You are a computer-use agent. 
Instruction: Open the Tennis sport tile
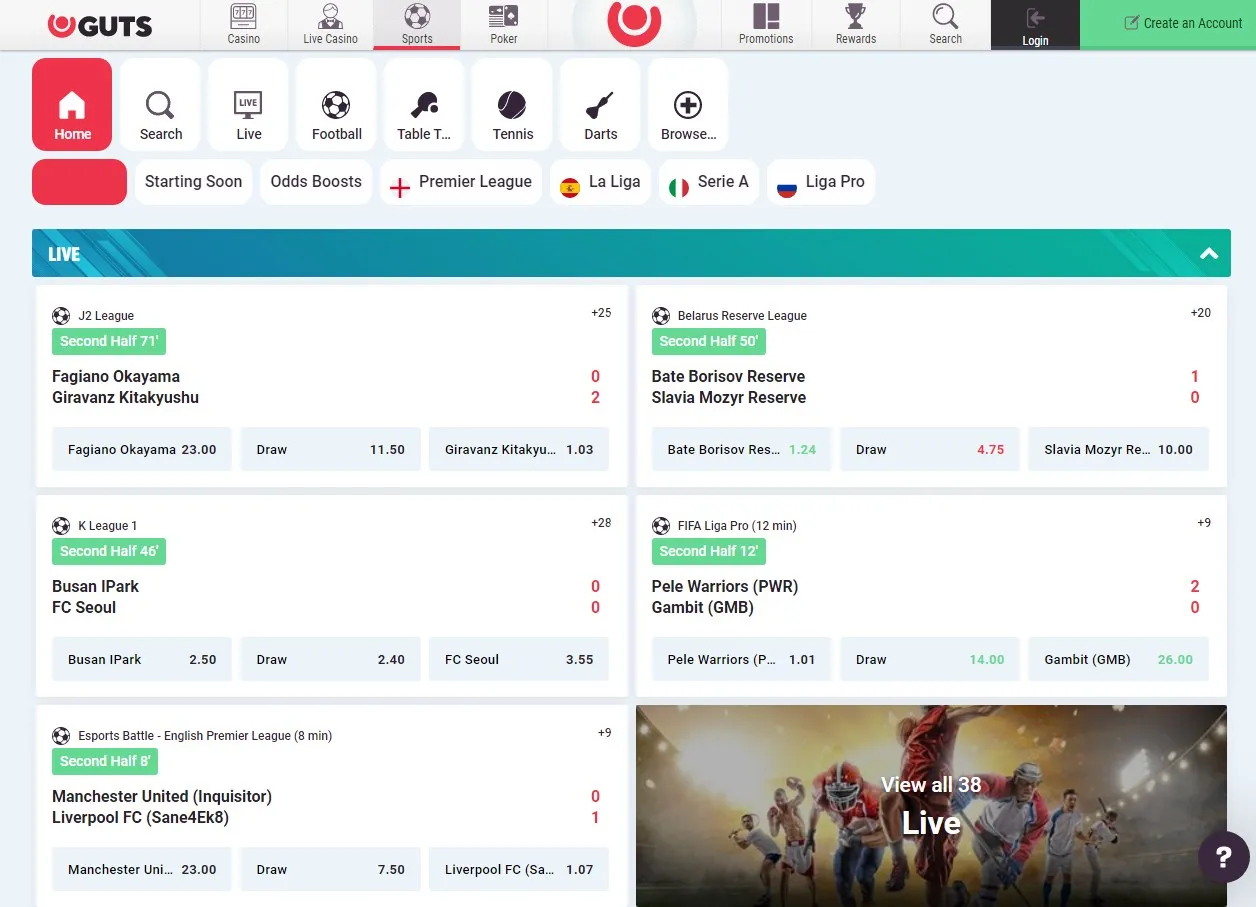[512, 105]
